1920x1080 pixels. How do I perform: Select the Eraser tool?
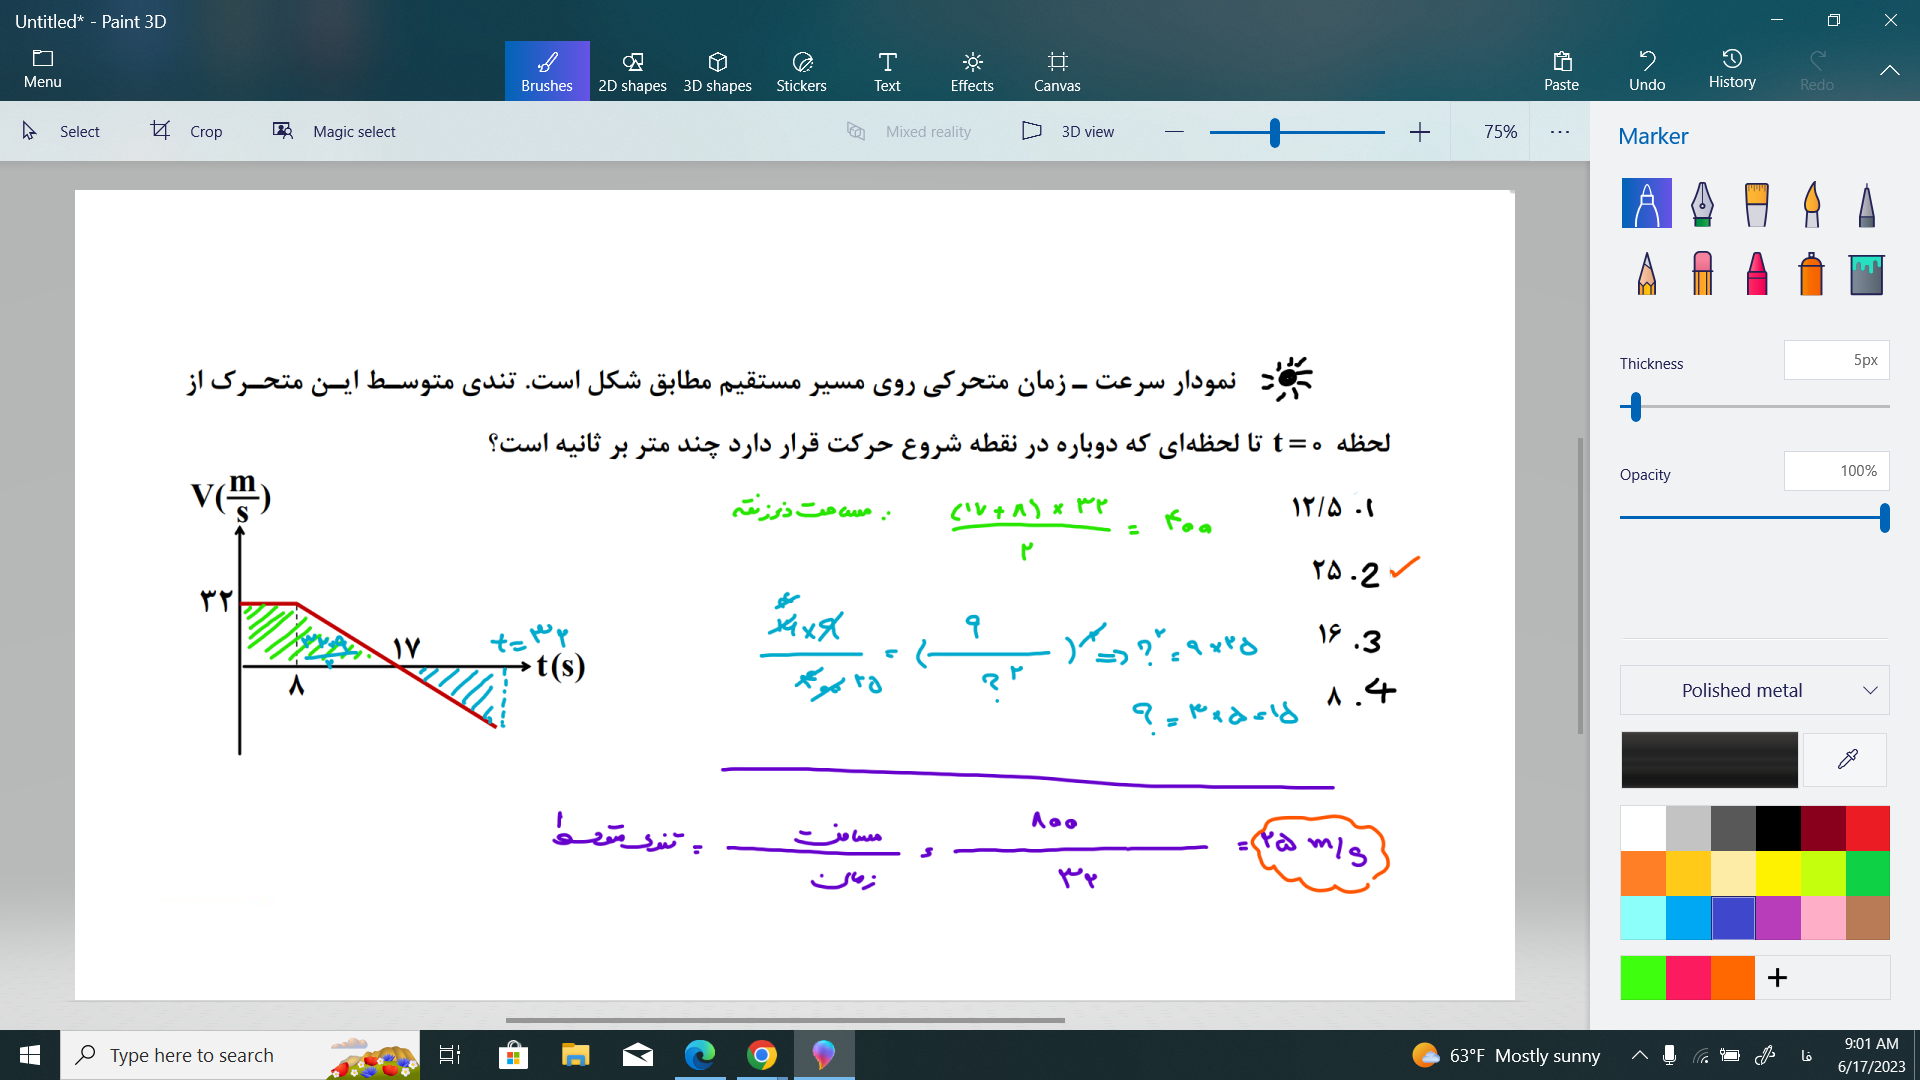[x=1702, y=272]
